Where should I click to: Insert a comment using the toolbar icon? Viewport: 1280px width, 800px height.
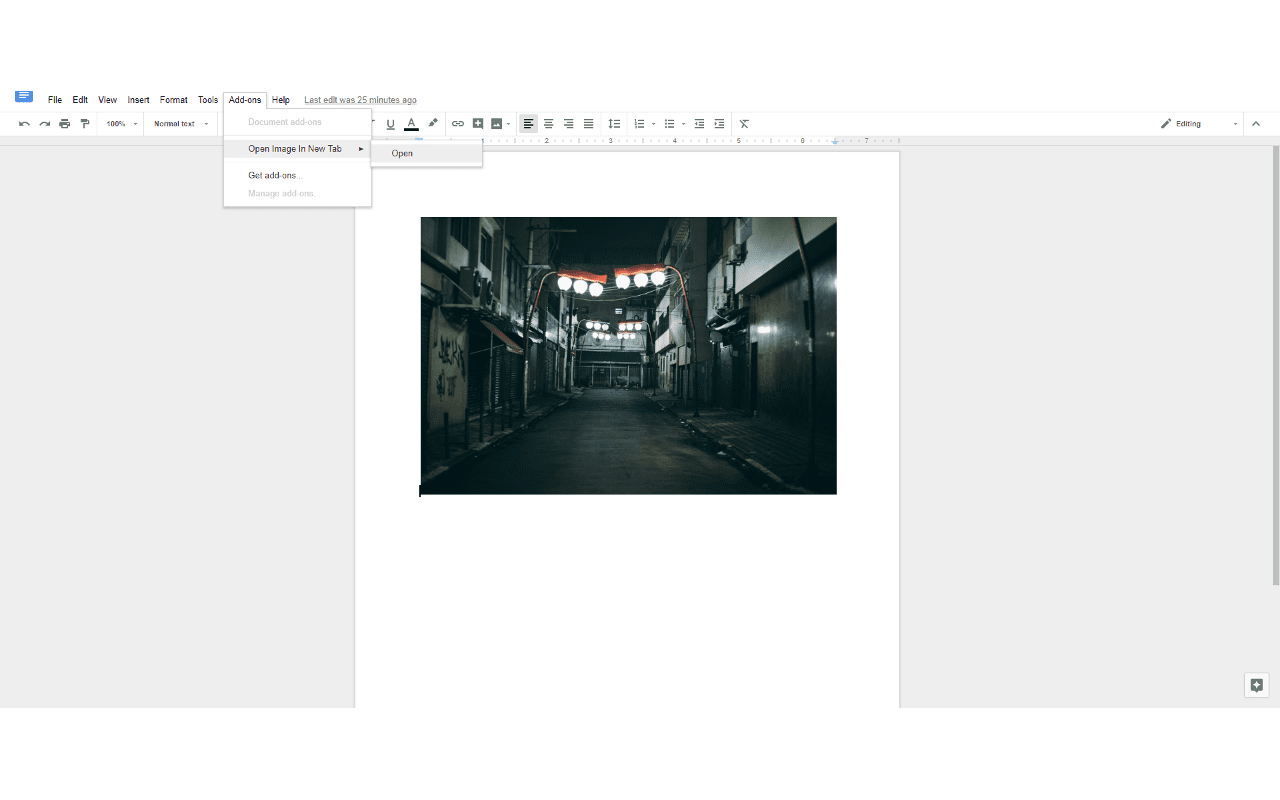point(477,123)
